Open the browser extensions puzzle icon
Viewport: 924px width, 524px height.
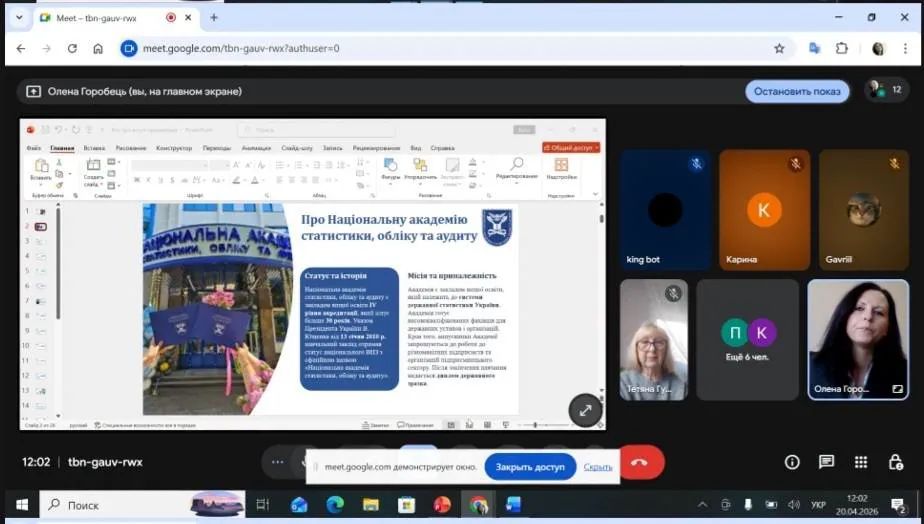[x=842, y=48]
